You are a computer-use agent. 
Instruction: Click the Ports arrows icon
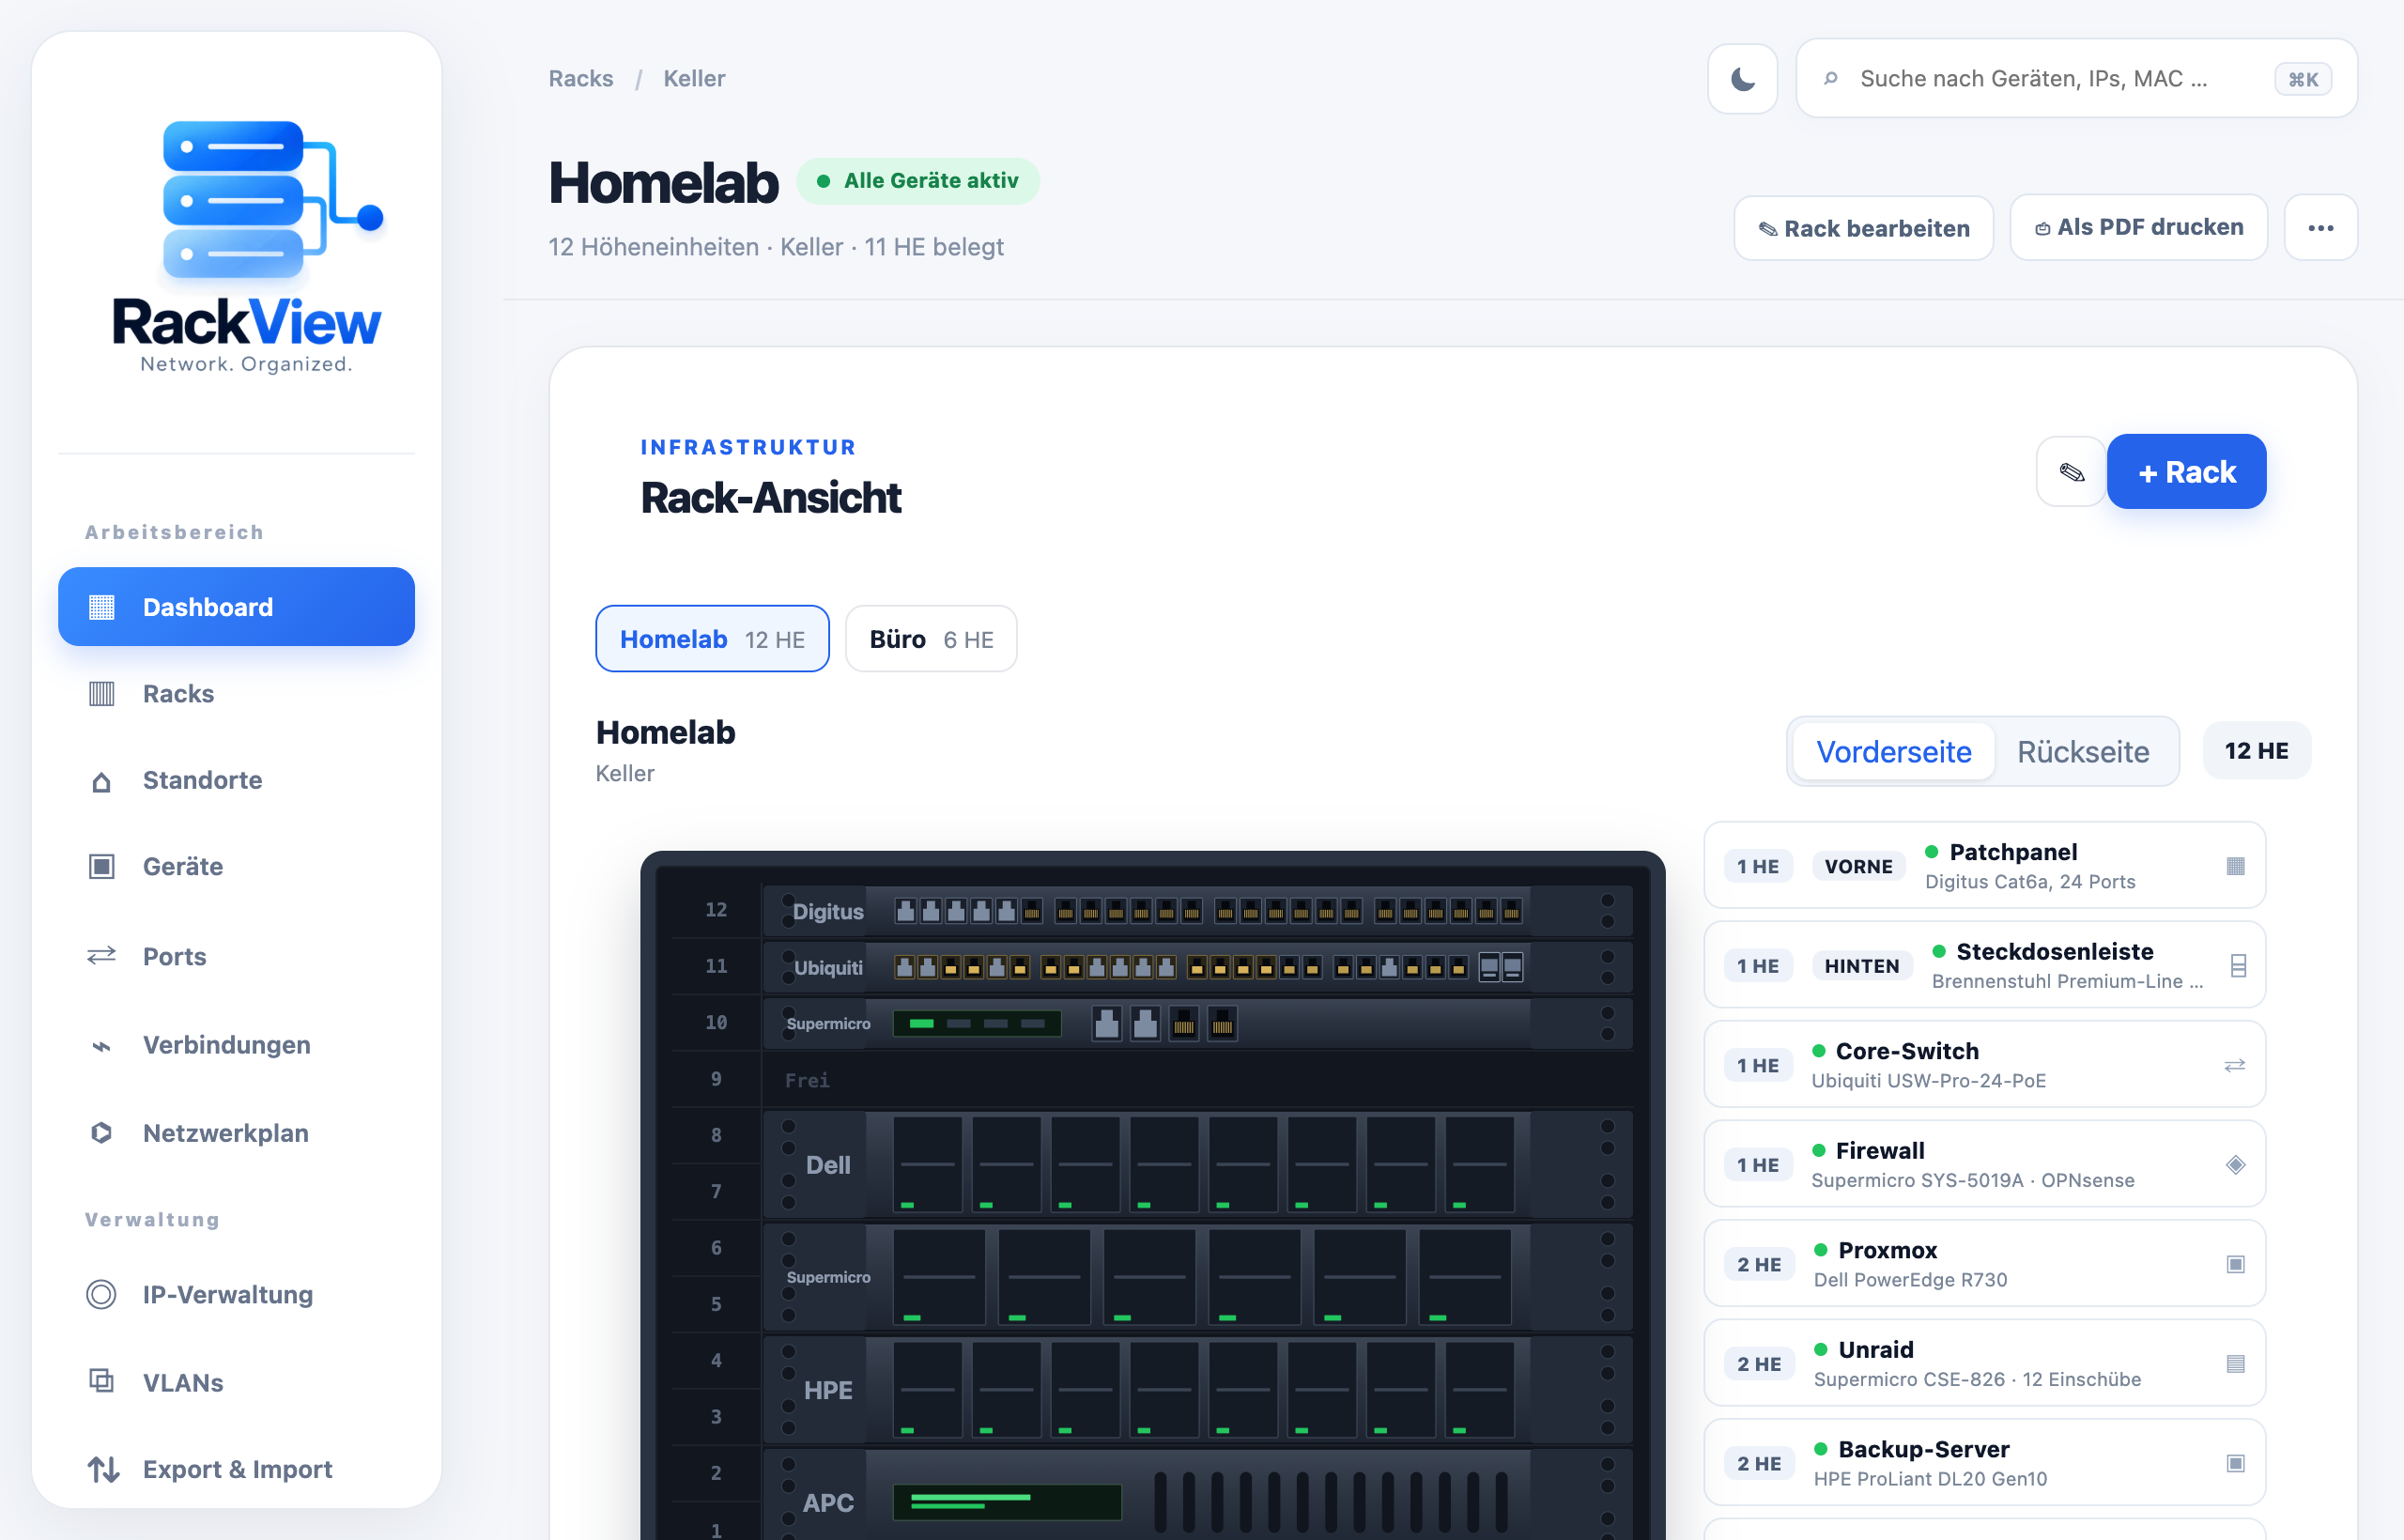[102, 956]
